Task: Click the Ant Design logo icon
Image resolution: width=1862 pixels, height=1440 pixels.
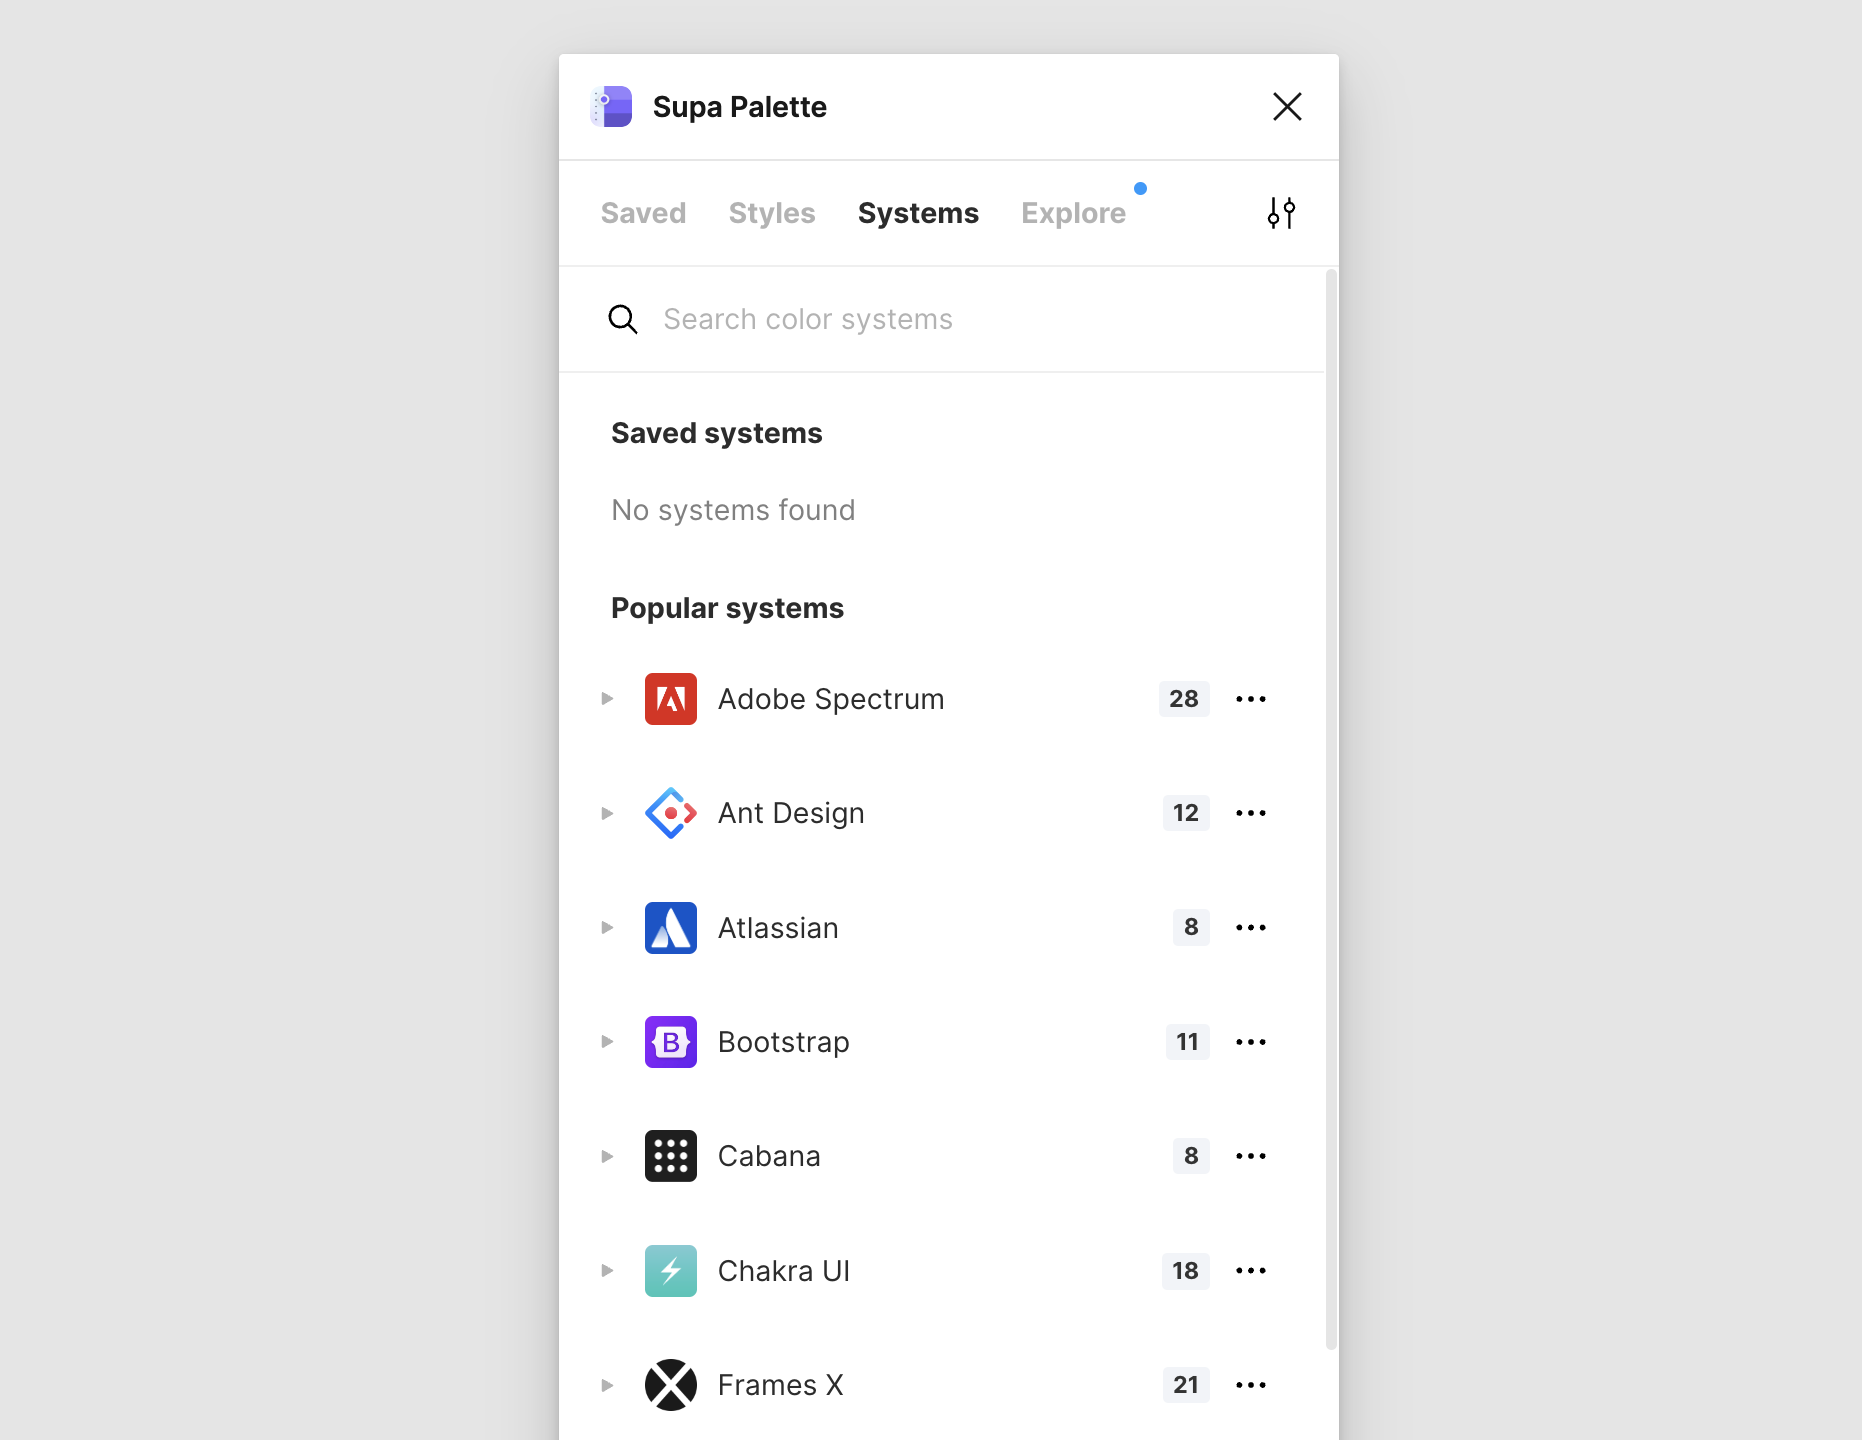Action: pos(671,813)
